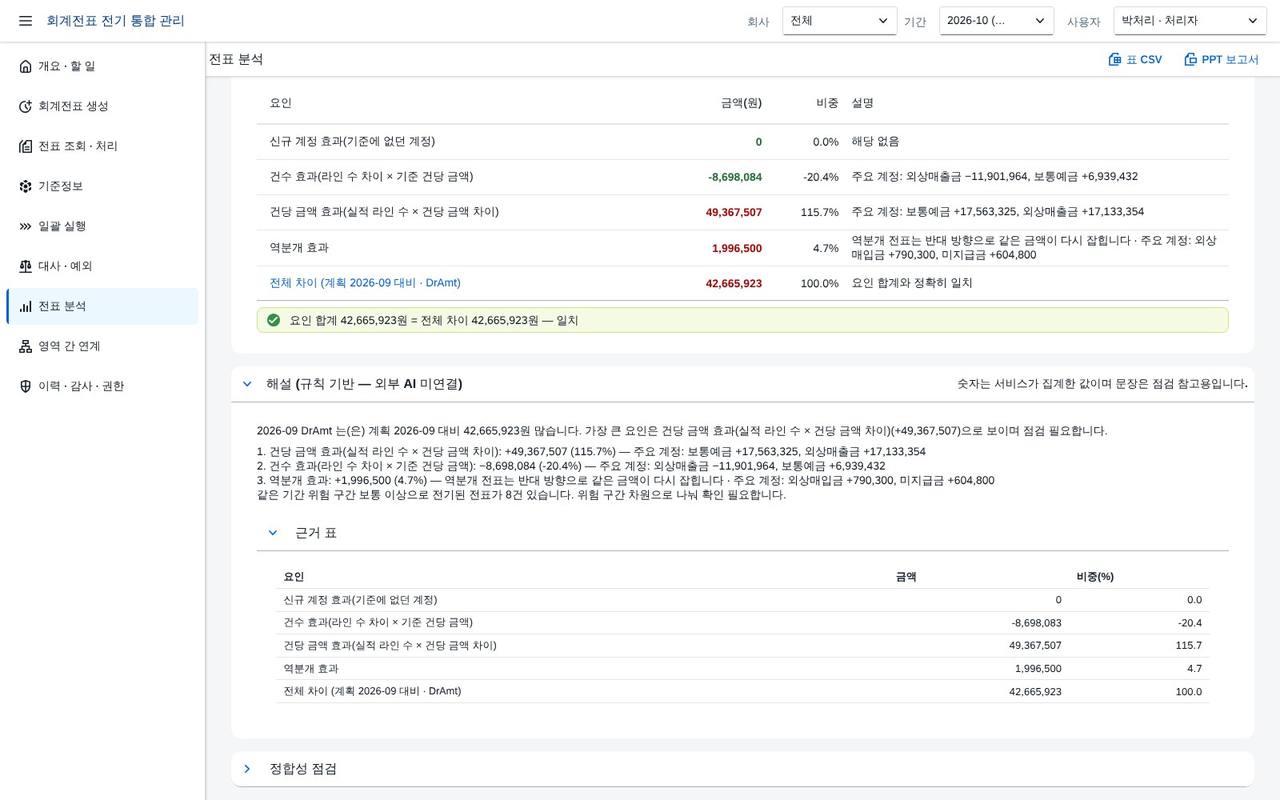
Task: Click the CSV export icon
Action: click(1115, 60)
